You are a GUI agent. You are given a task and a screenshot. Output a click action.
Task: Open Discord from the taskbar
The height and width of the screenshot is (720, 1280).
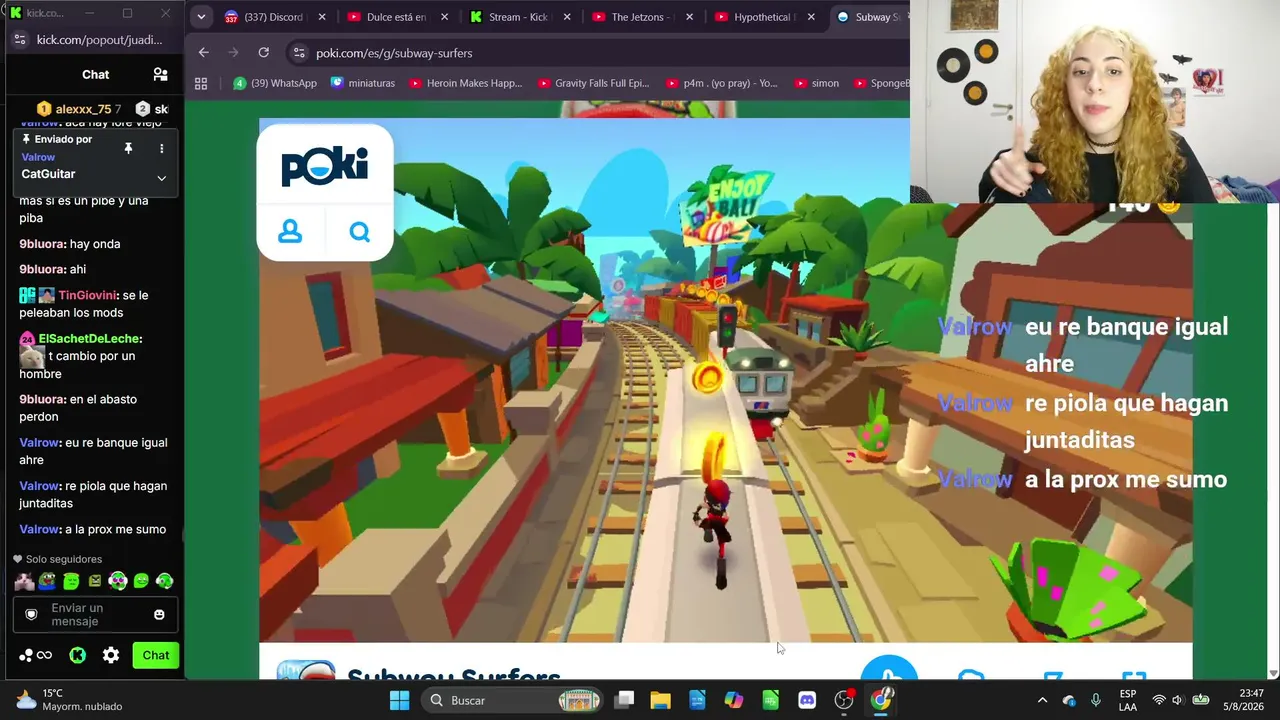point(807,700)
